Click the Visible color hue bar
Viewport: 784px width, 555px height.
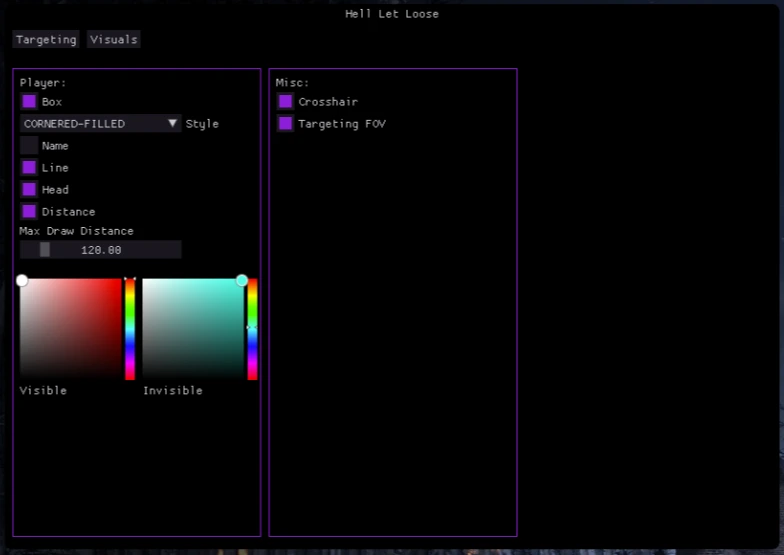130,328
